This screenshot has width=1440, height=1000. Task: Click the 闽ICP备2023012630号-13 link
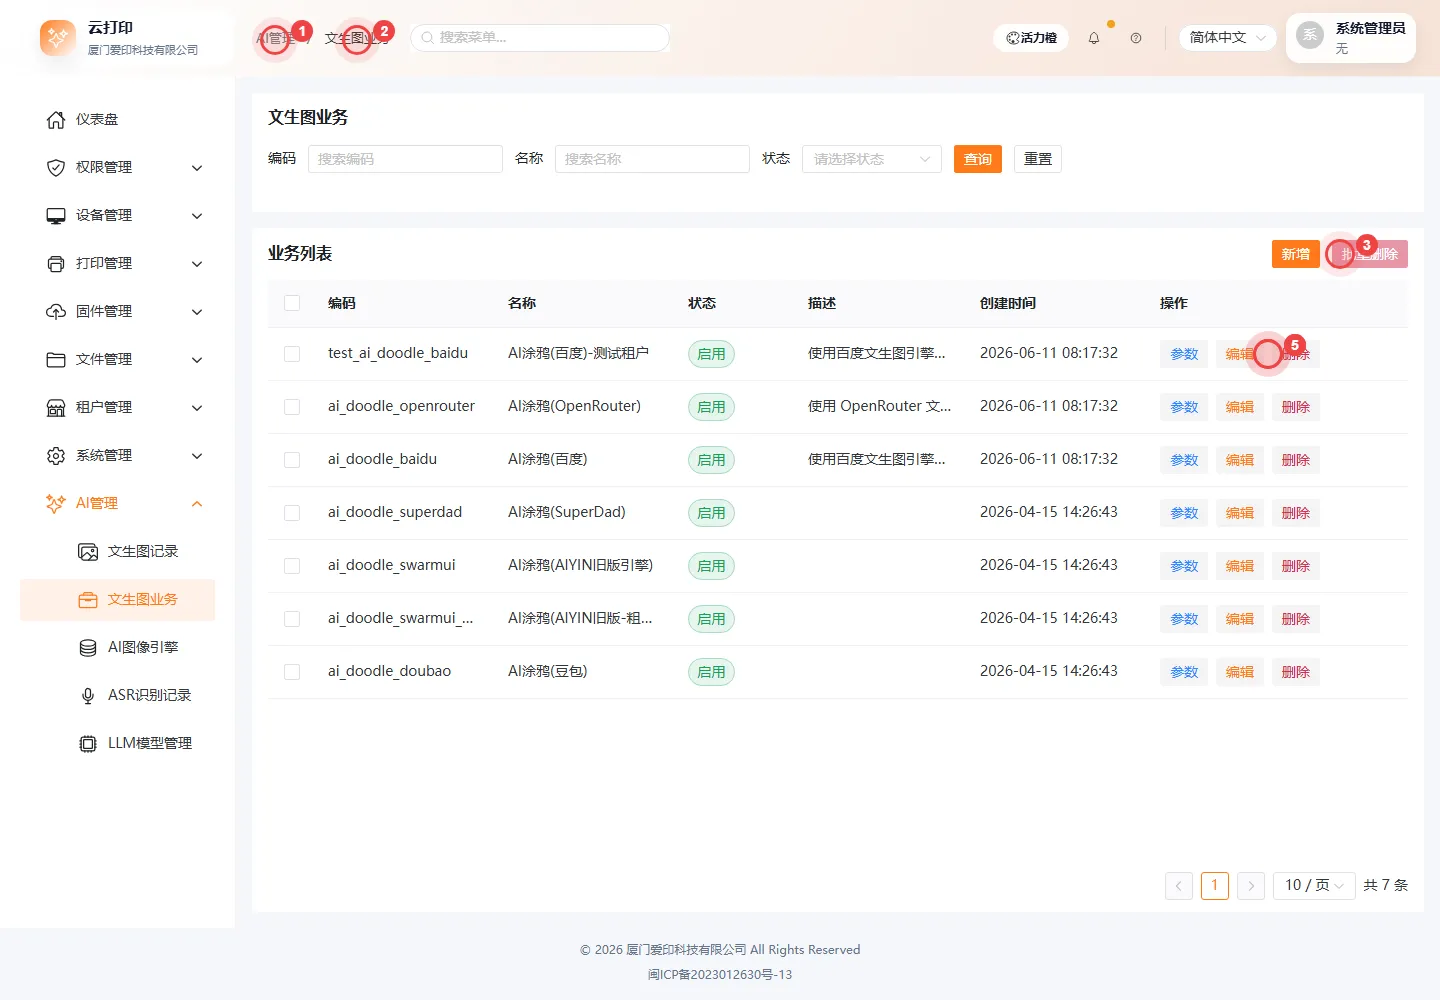point(720,975)
